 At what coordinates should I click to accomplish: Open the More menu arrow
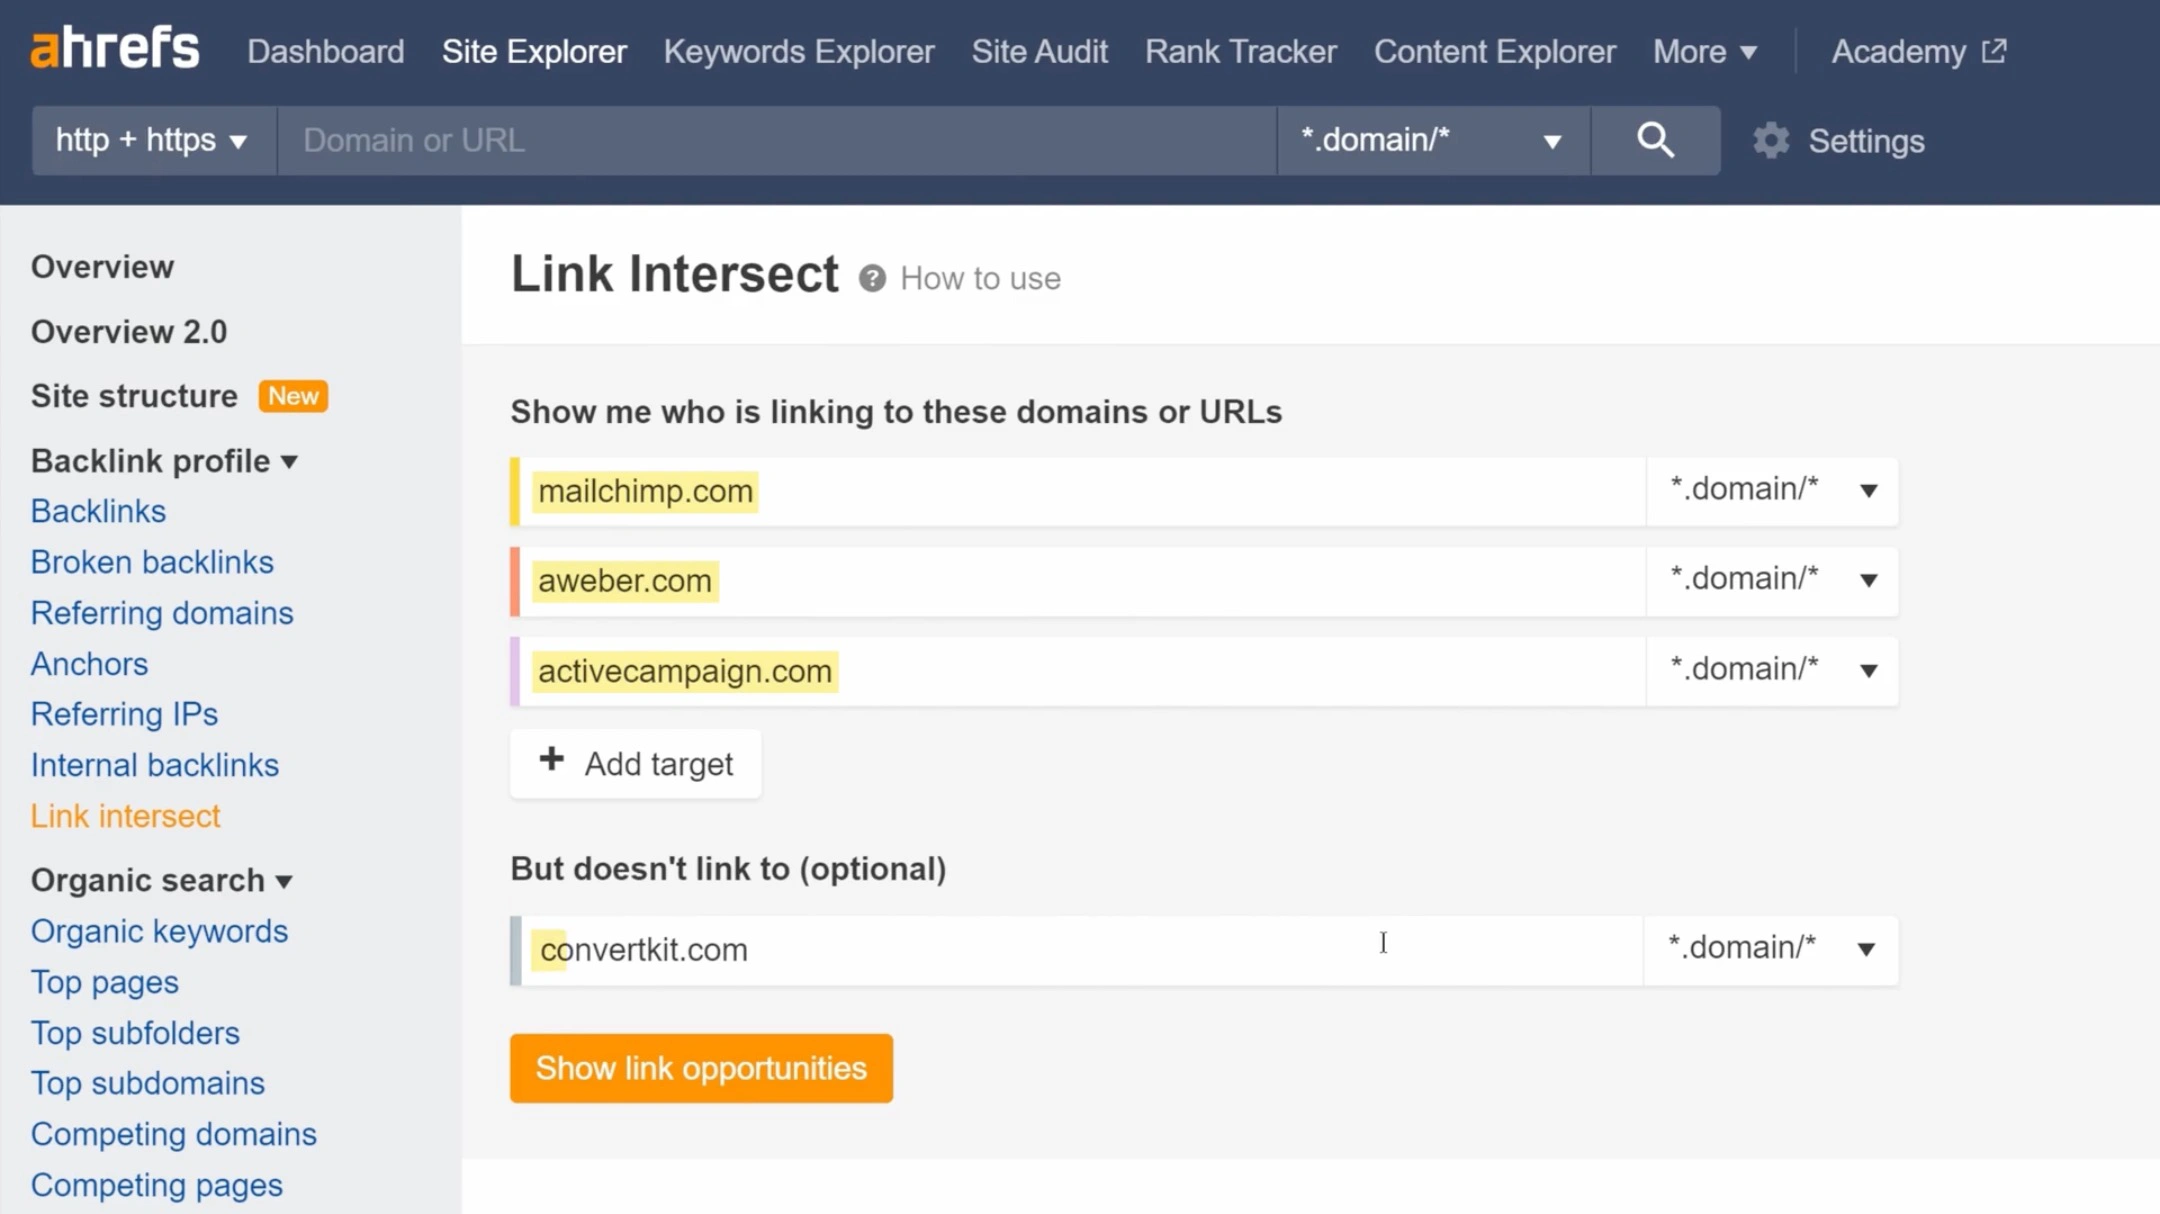tap(1749, 53)
